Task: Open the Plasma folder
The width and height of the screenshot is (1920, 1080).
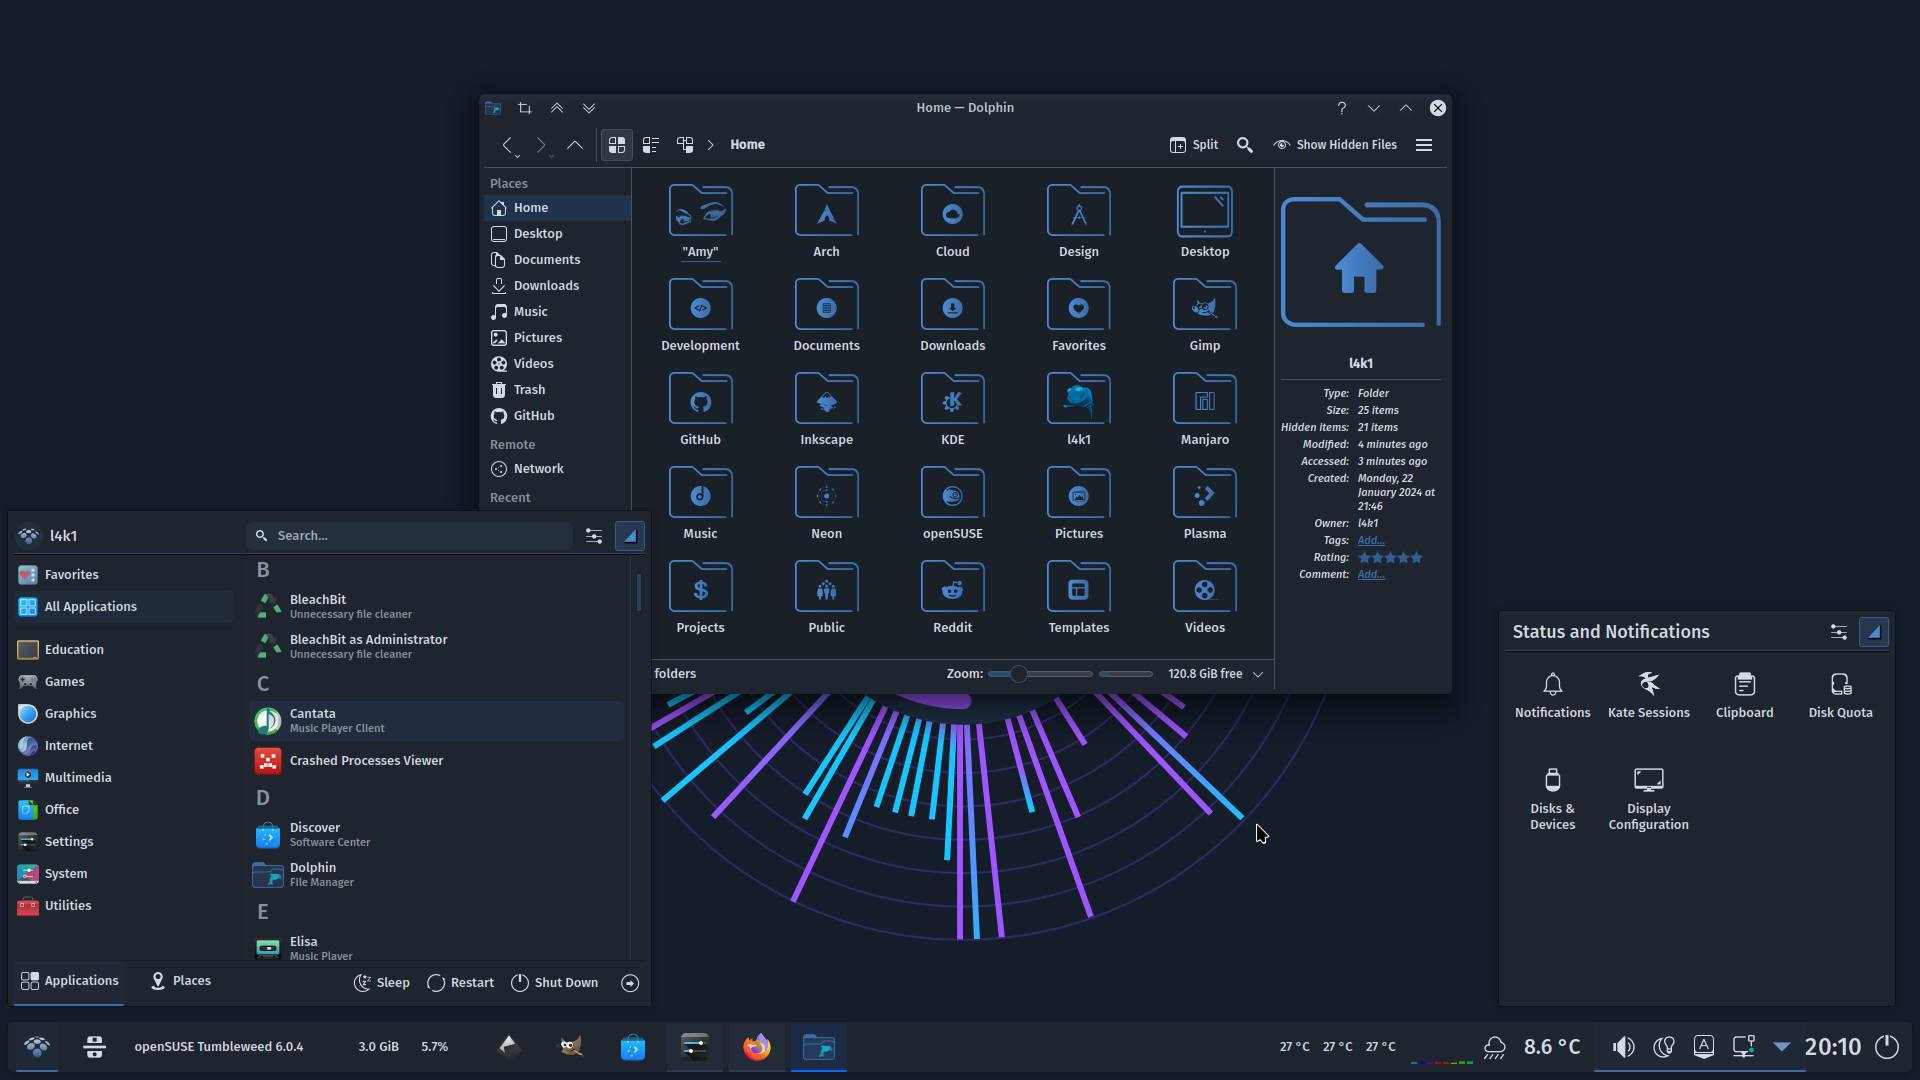Action: [x=1204, y=503]
